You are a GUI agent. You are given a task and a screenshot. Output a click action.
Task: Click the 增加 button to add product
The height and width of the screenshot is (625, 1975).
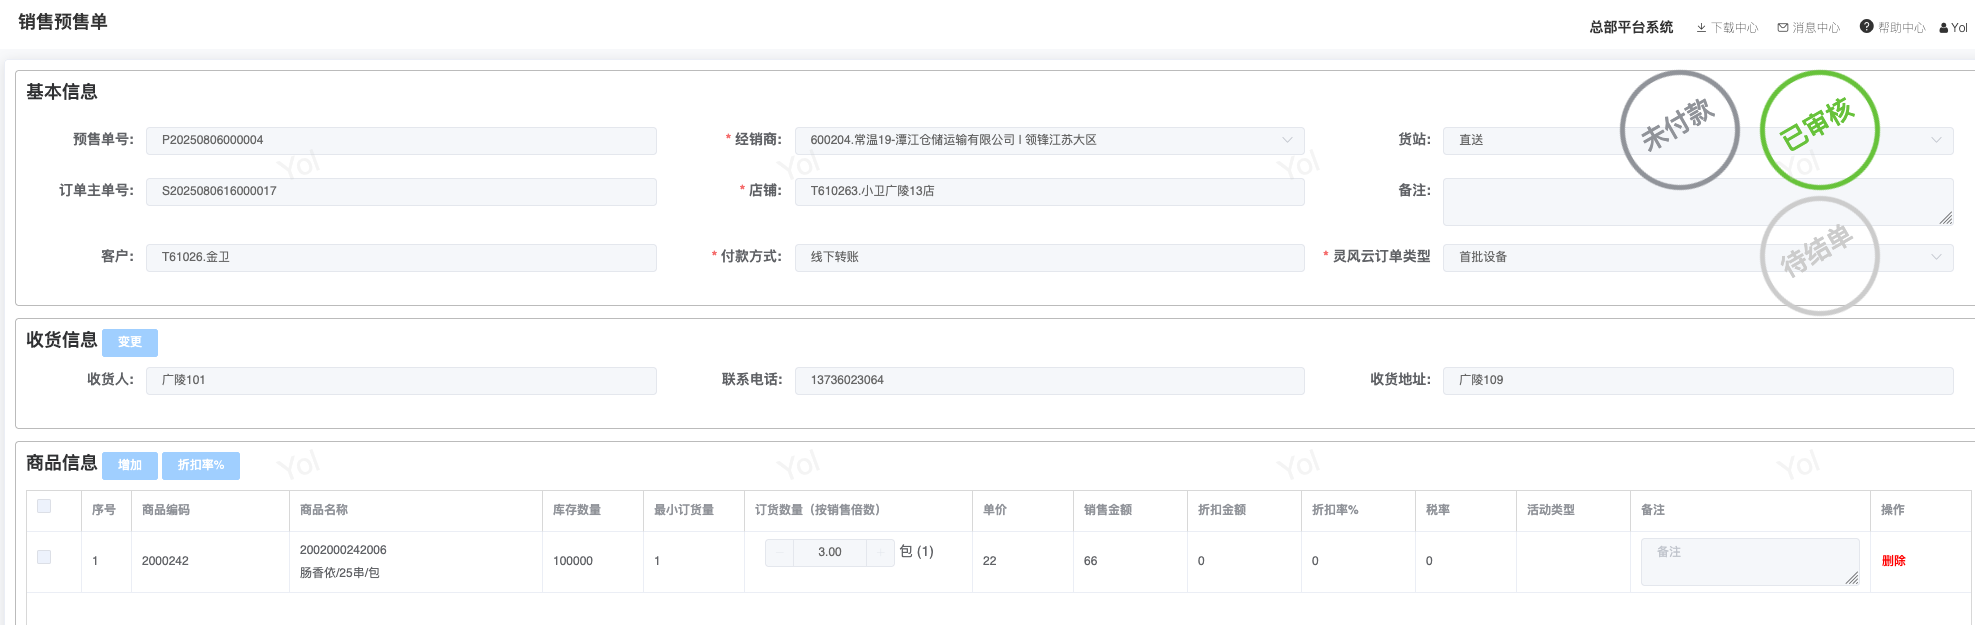point(130,465)
